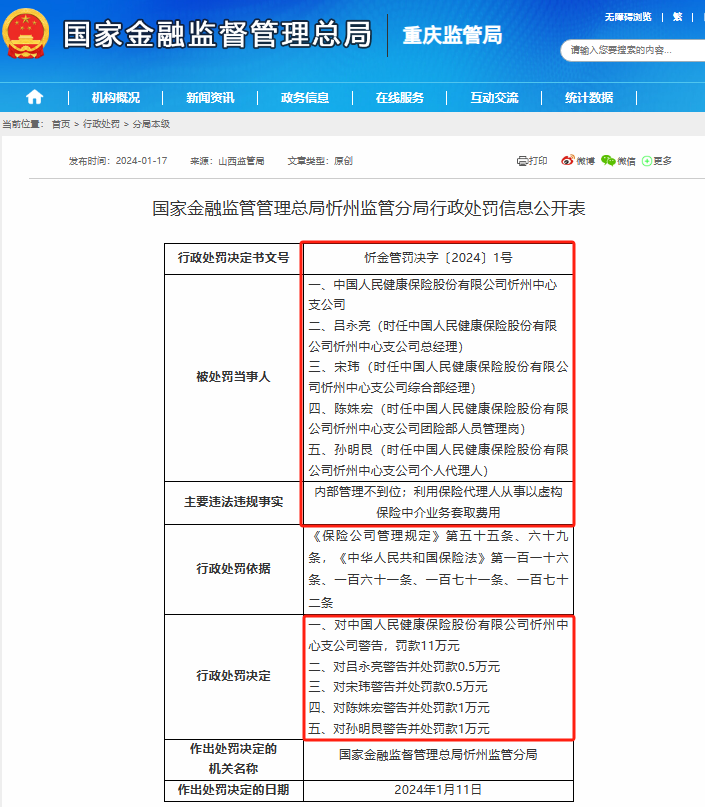This screenshot has width=705, height=807.
Task: Open more sharing options (更多)
Action: pyautogui.click(x=657, y=161)
